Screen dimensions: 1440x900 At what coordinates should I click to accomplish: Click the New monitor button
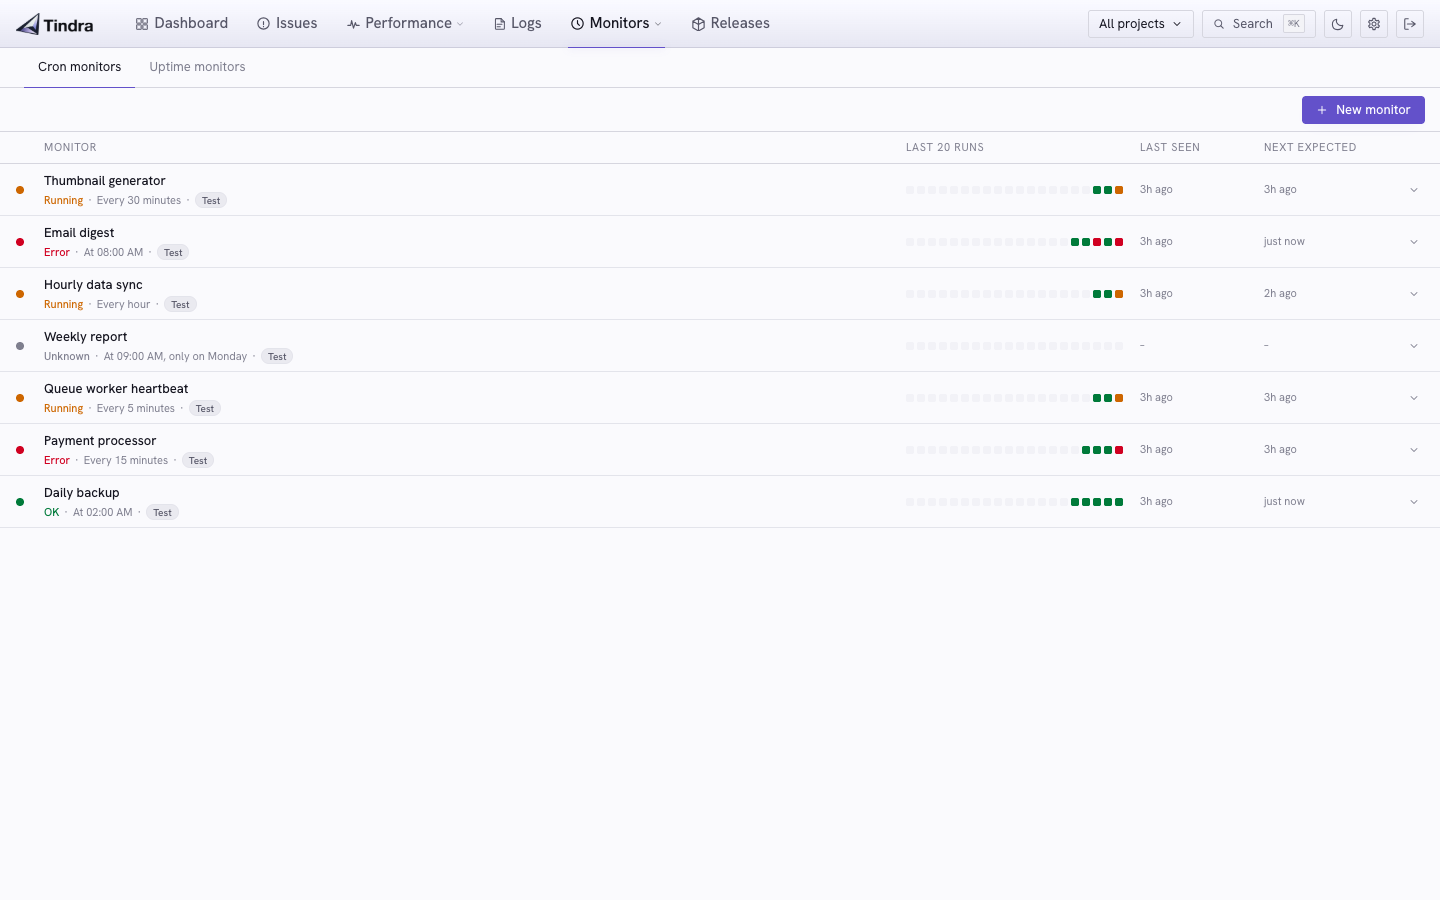(1363, 110)
